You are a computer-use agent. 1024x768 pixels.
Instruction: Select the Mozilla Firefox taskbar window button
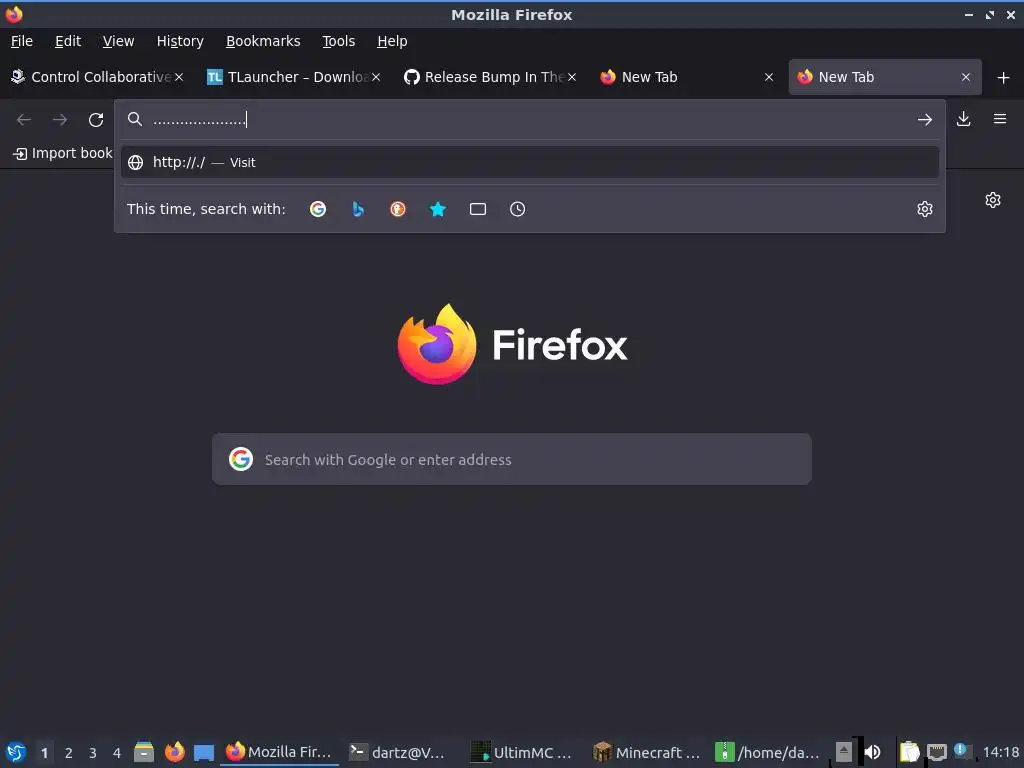(x=280, y=752)
